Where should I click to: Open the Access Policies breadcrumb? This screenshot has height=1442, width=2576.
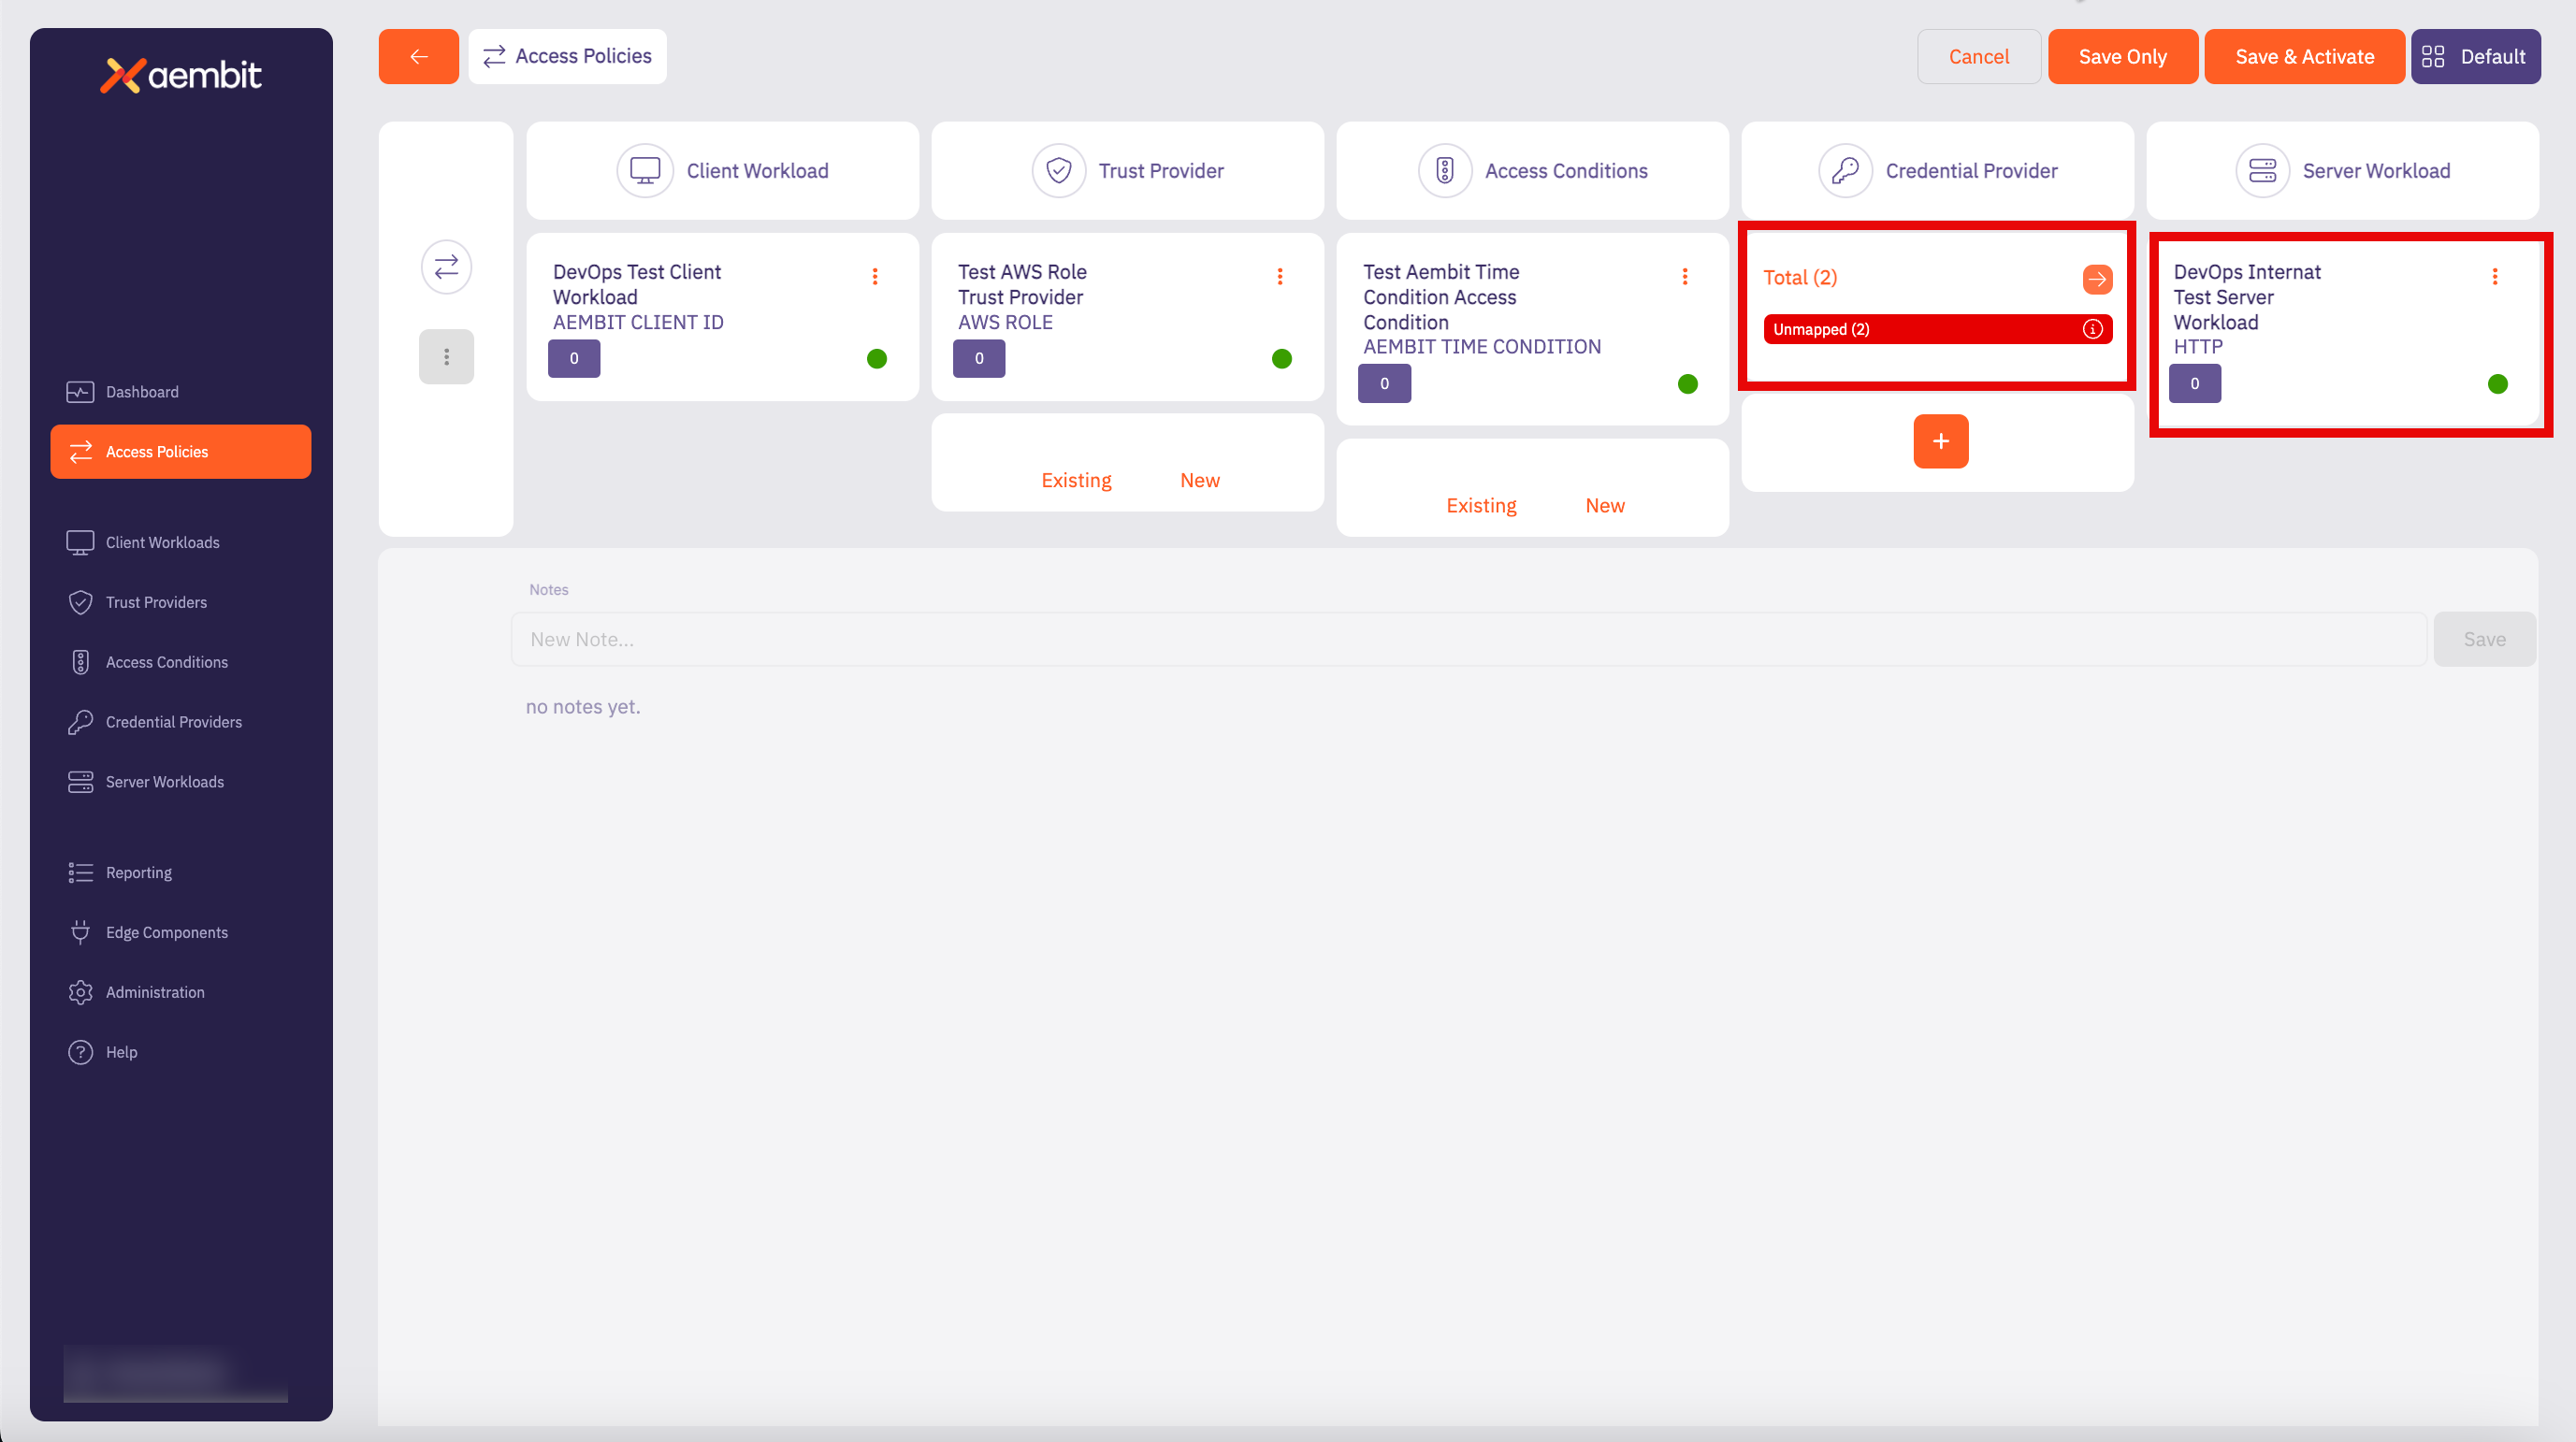567,56
